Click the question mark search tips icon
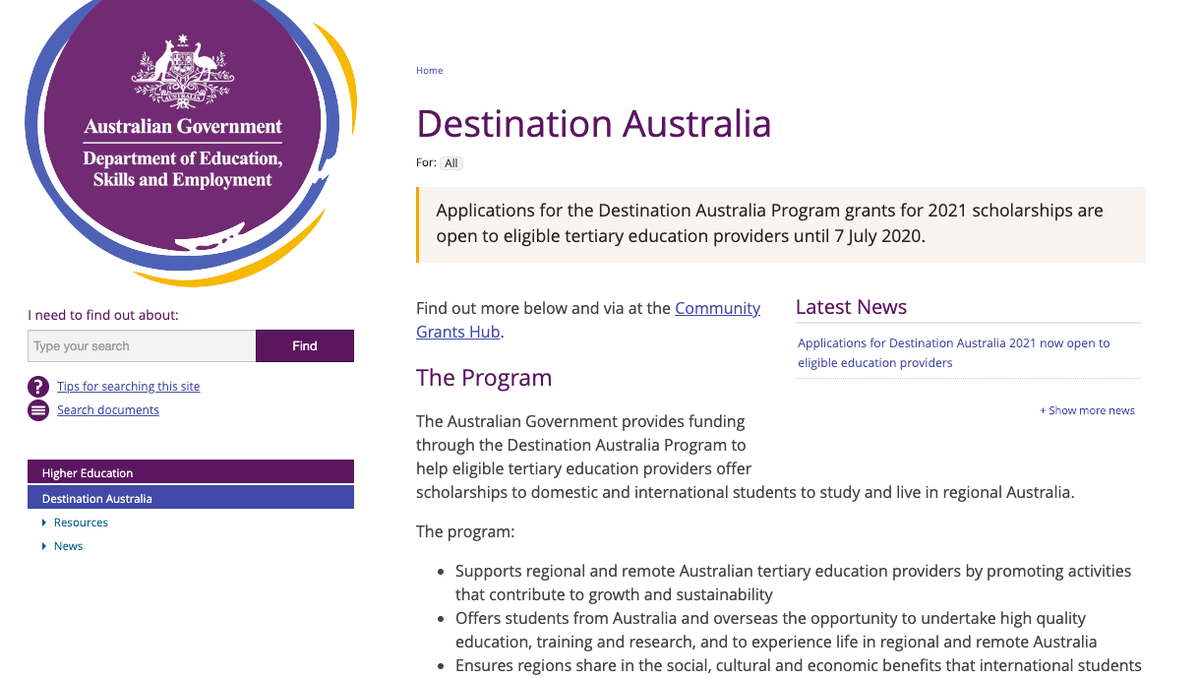The image size is (1200, 678). [x=38, y=386]
